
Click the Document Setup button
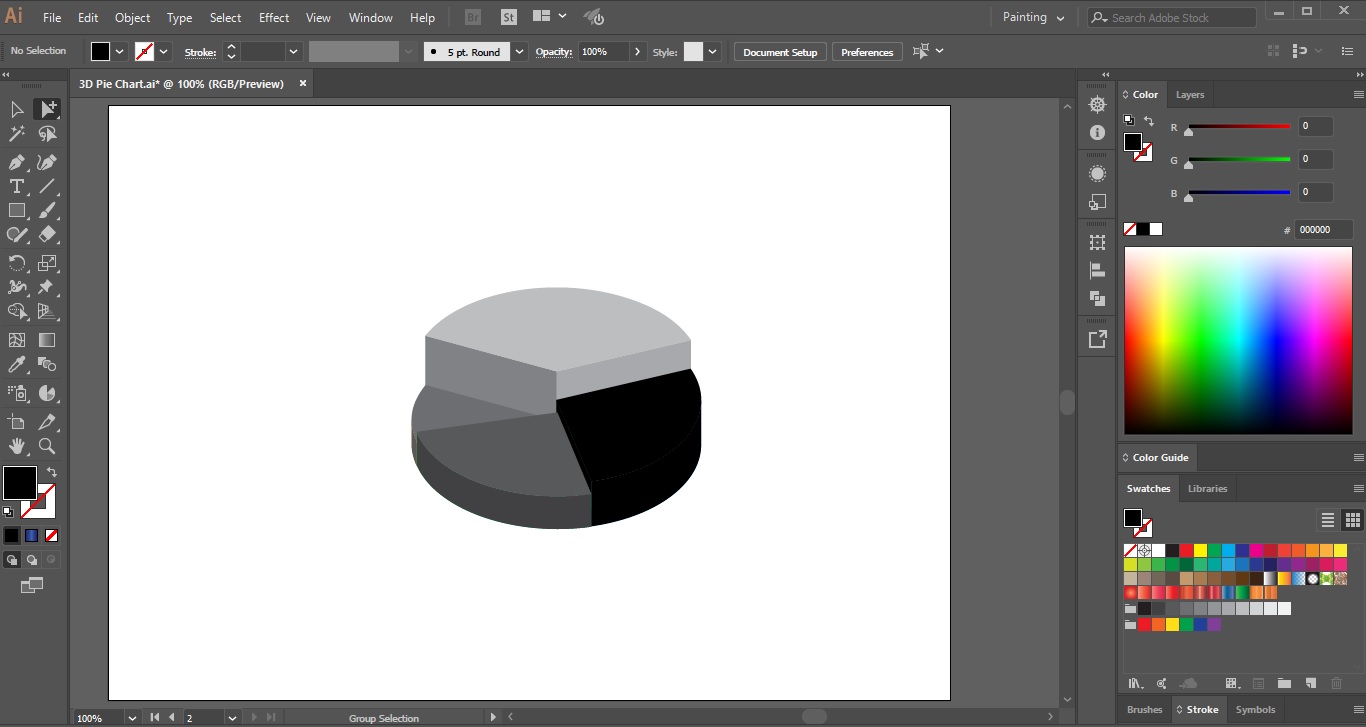pyautogui.click(x=780, y=52)
